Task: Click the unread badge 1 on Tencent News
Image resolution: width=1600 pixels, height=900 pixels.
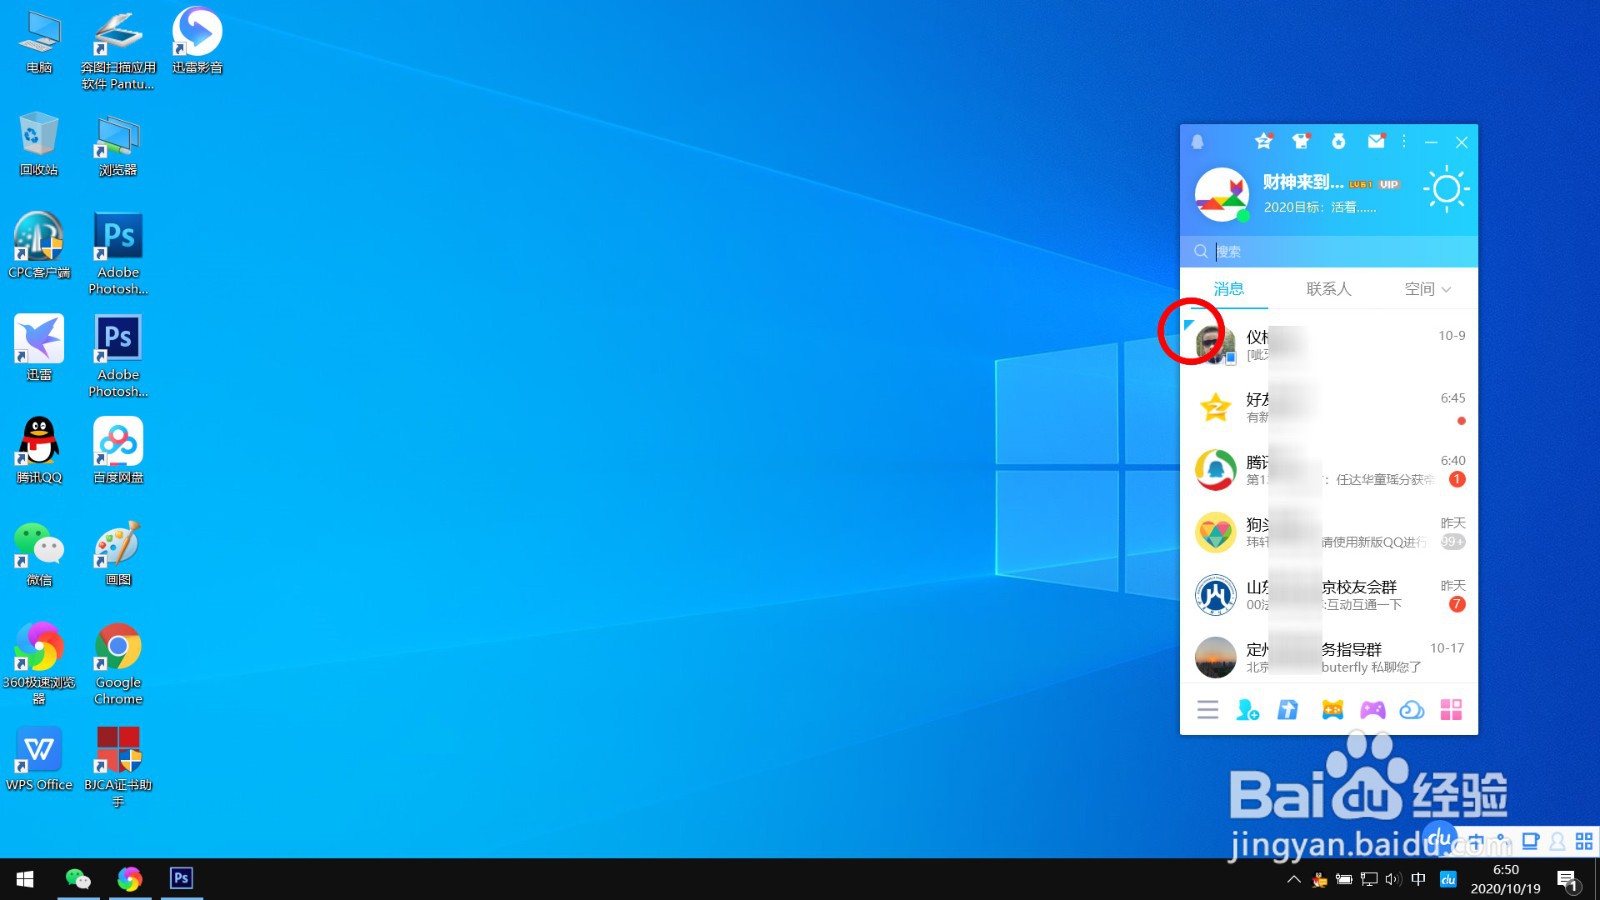Action: click(x=1457, y=479)
